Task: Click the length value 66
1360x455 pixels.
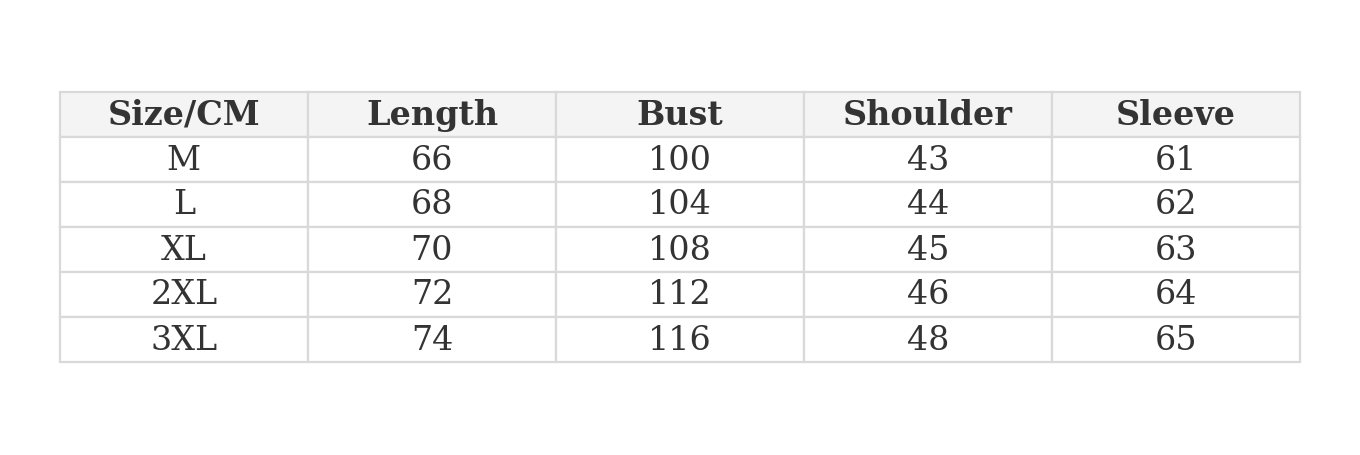Action: pyautogui.click(x=432, y=160)
